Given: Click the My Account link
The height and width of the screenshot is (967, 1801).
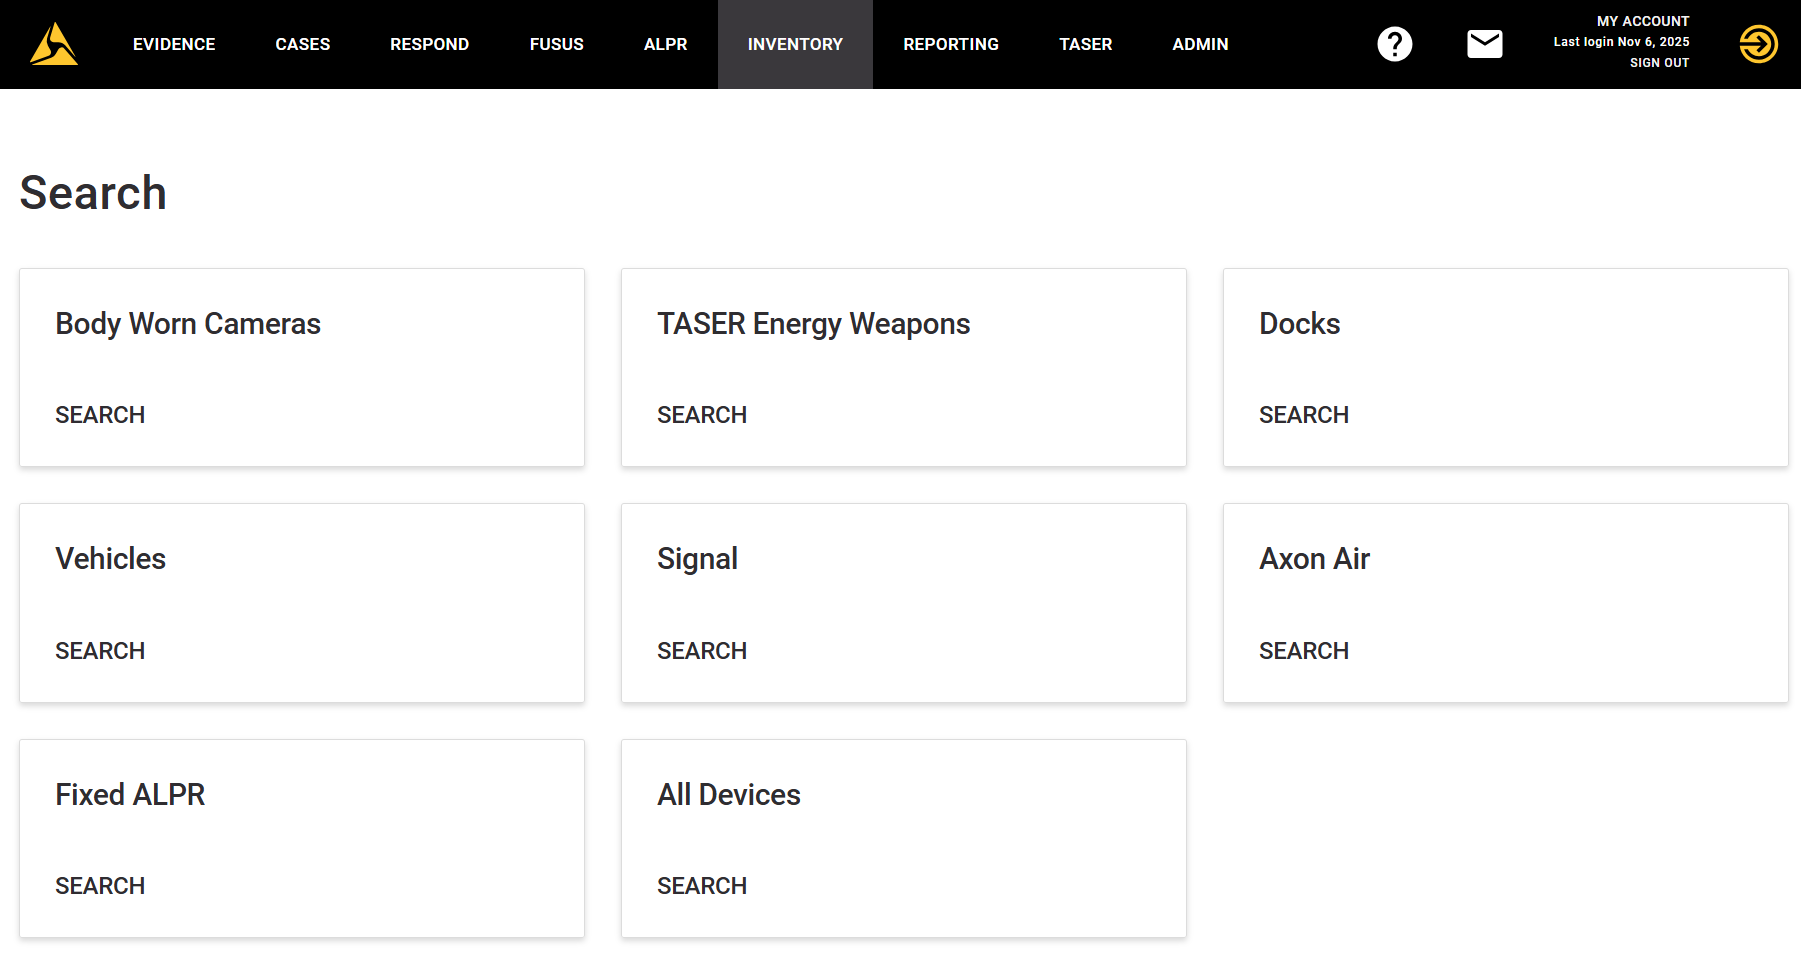Looking at the screenshot, I should [1642, 21].
